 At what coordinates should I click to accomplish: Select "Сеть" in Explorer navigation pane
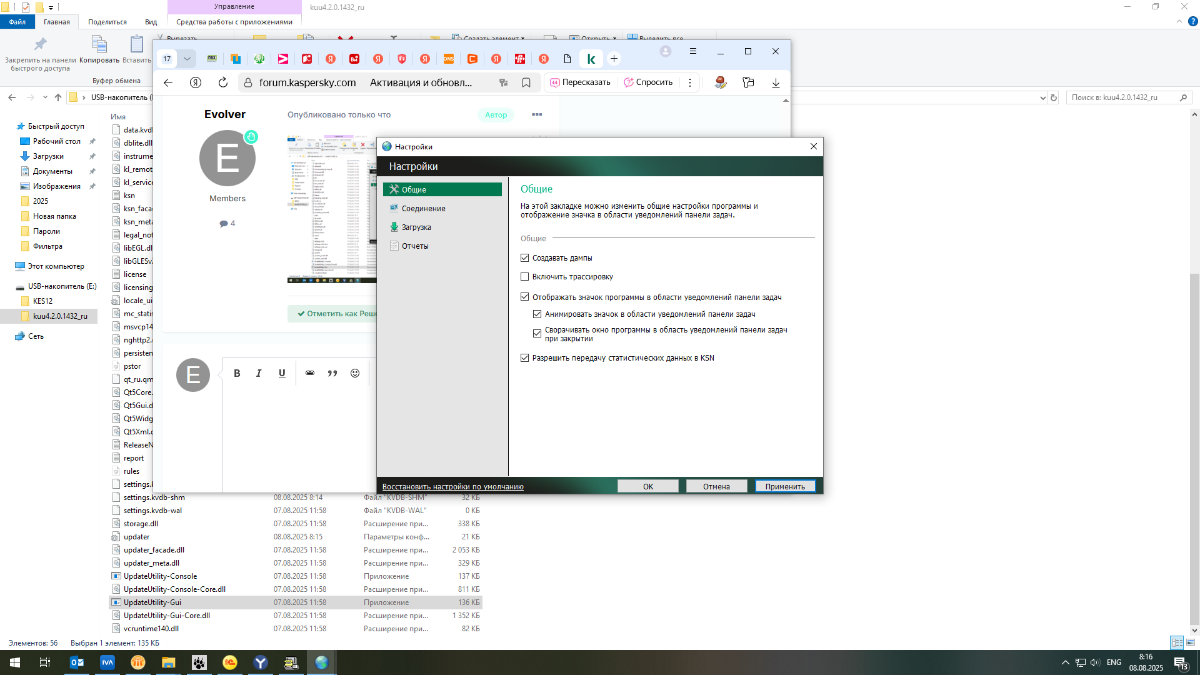point(36,337)
